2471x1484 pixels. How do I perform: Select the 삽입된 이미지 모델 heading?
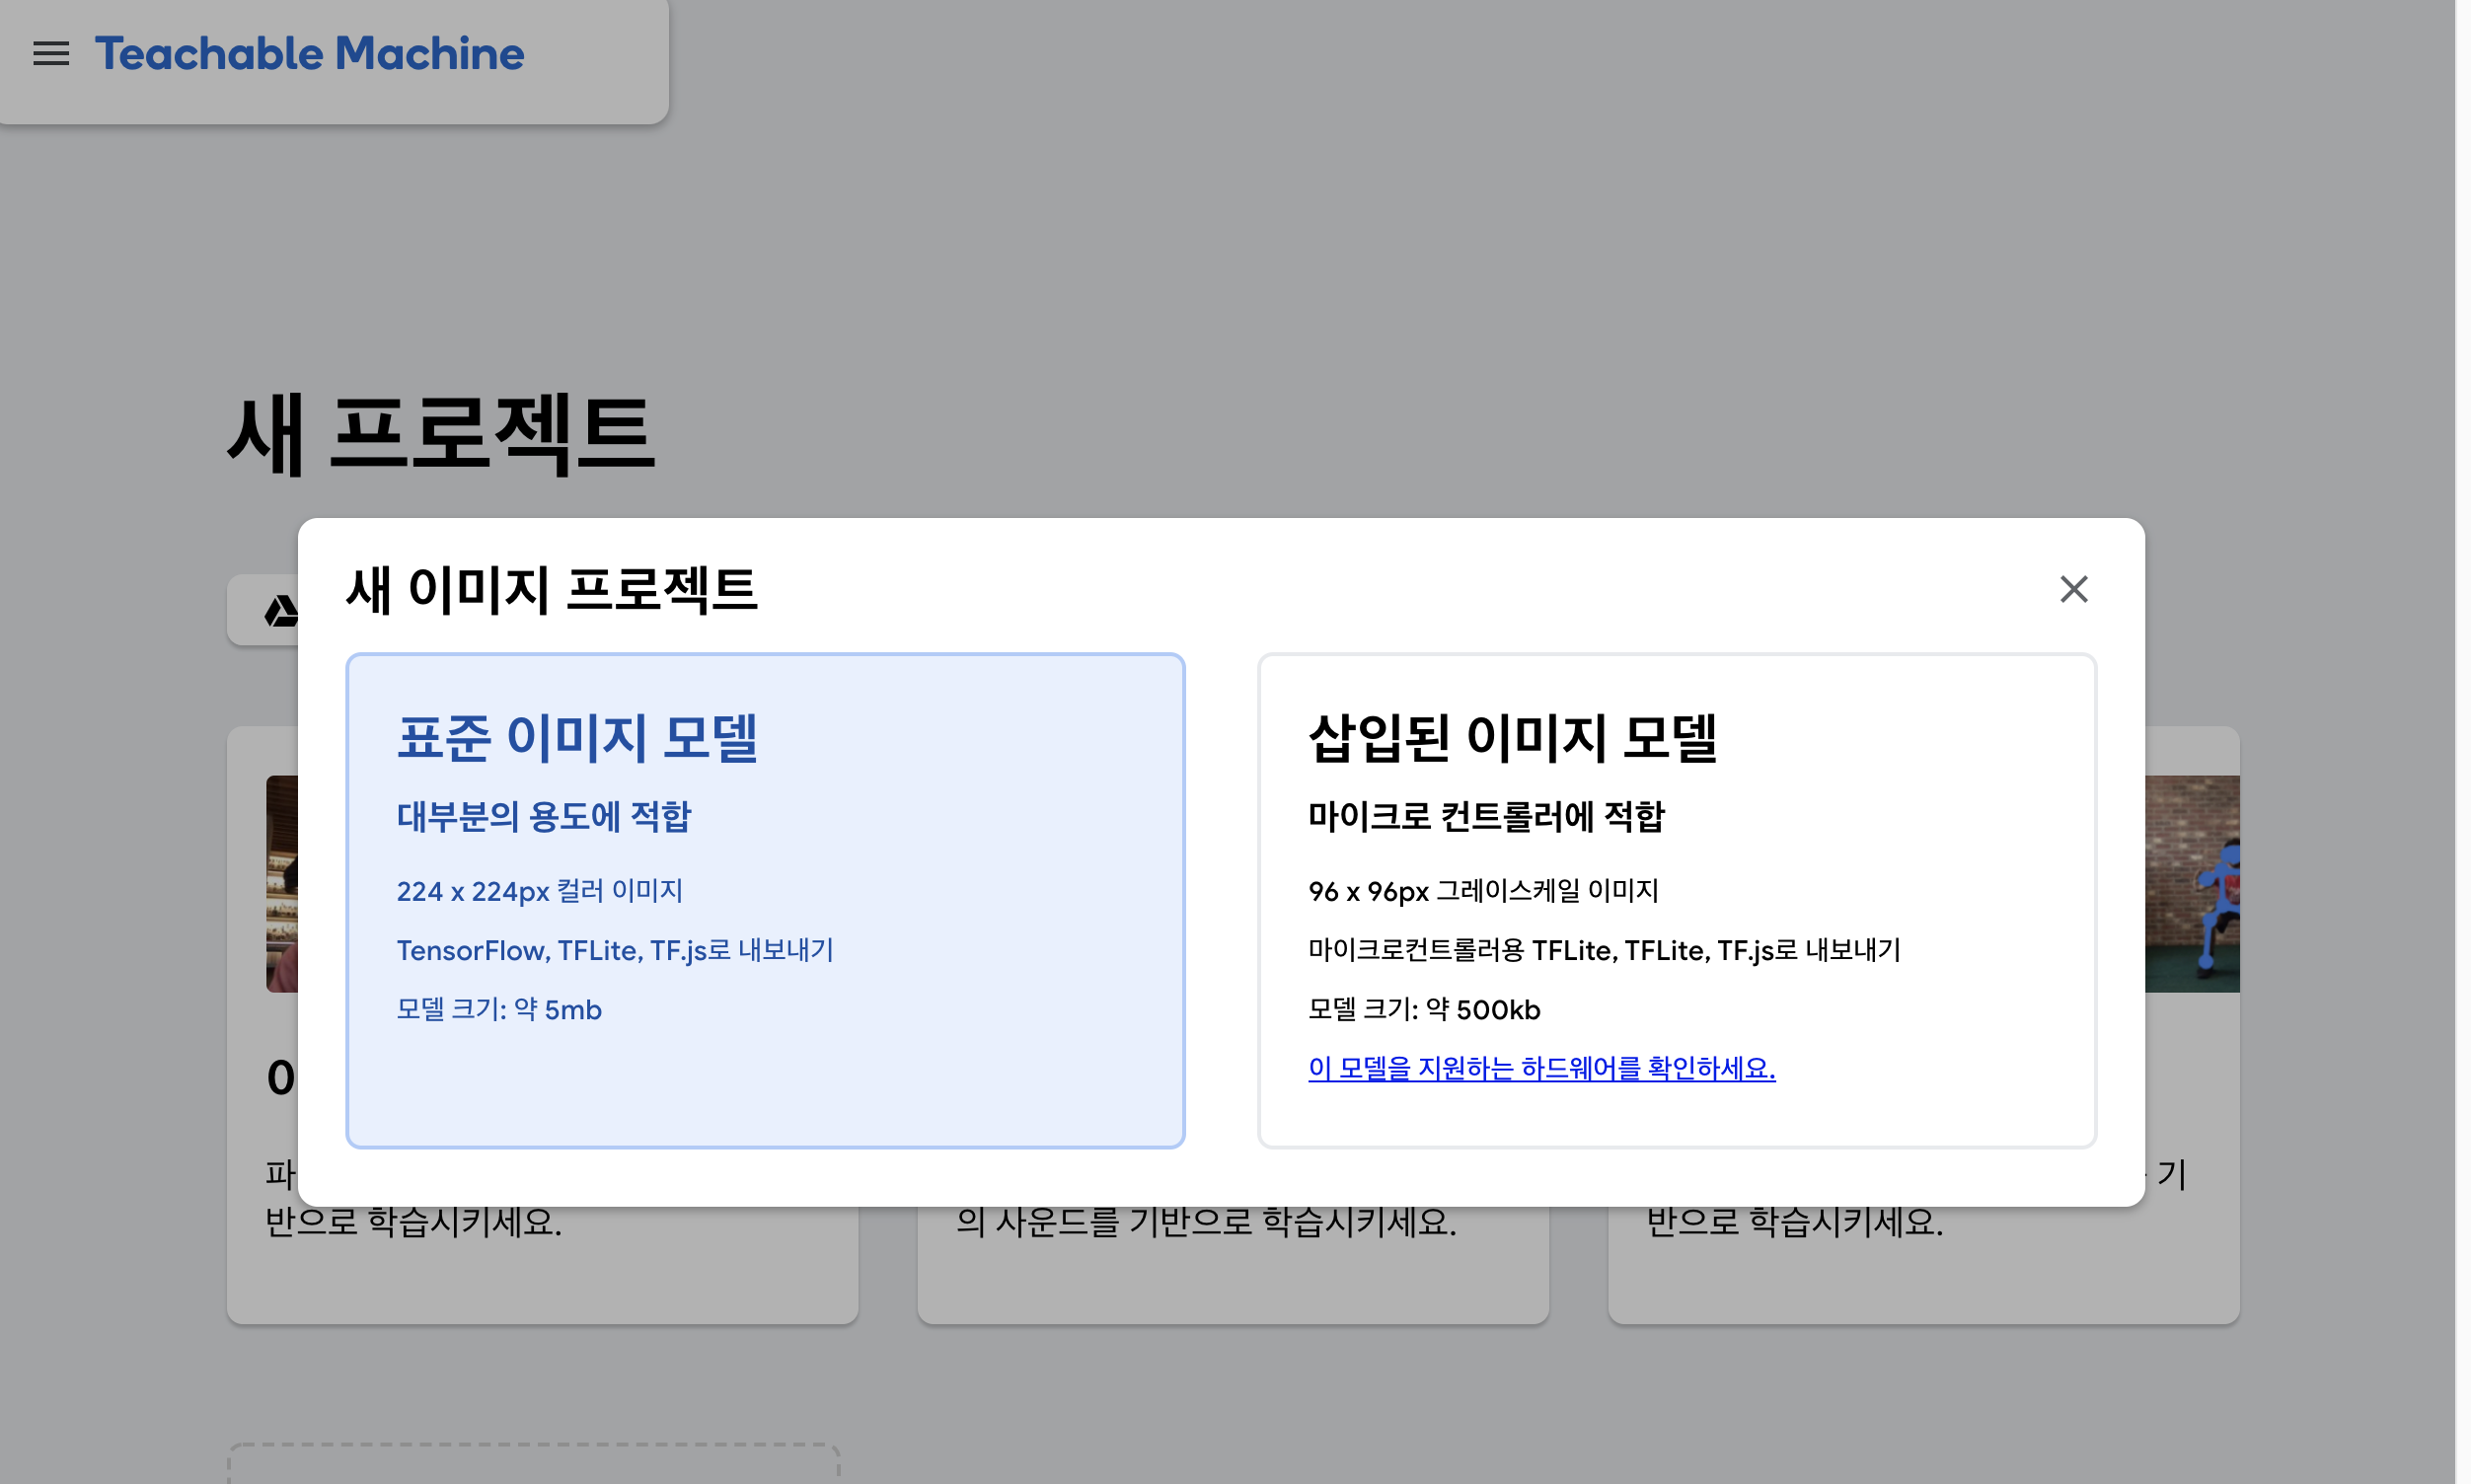tap(1512, 738)
